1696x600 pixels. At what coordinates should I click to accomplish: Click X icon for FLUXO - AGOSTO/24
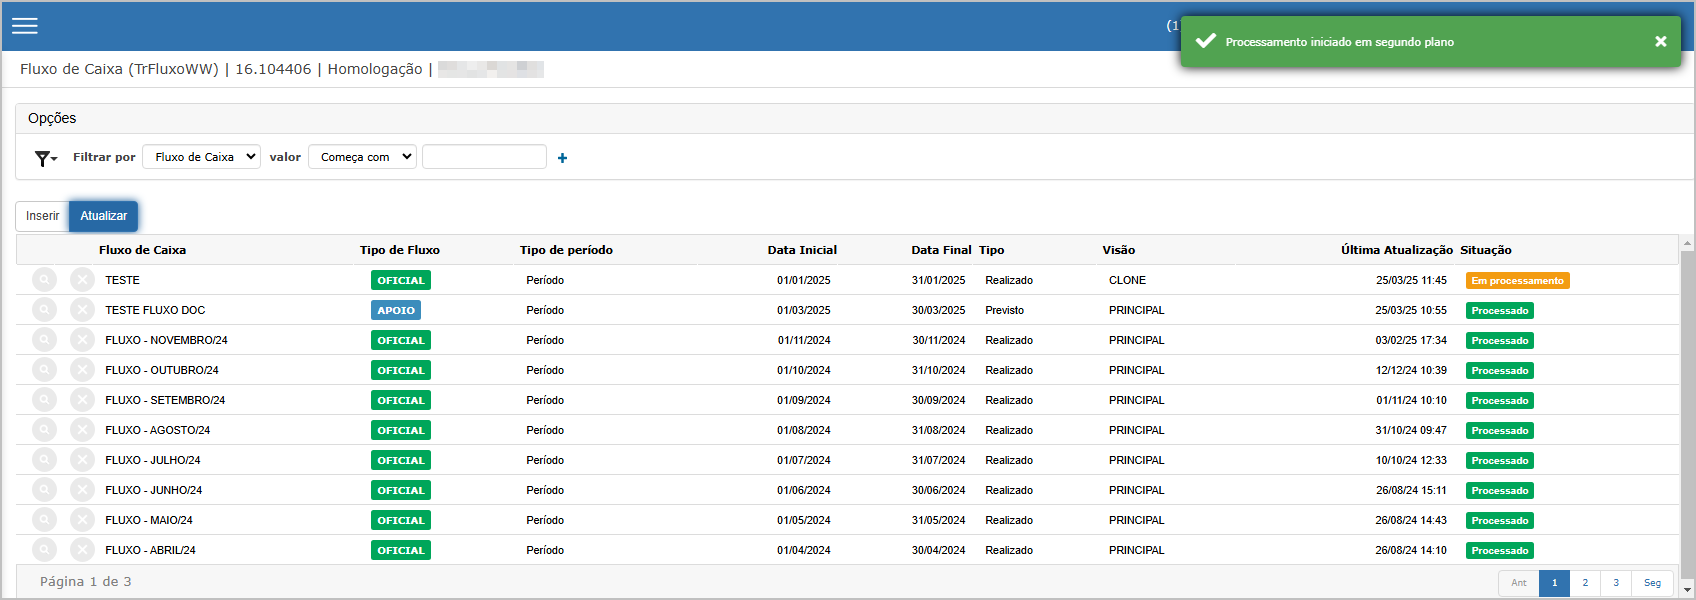pos(83,430)
